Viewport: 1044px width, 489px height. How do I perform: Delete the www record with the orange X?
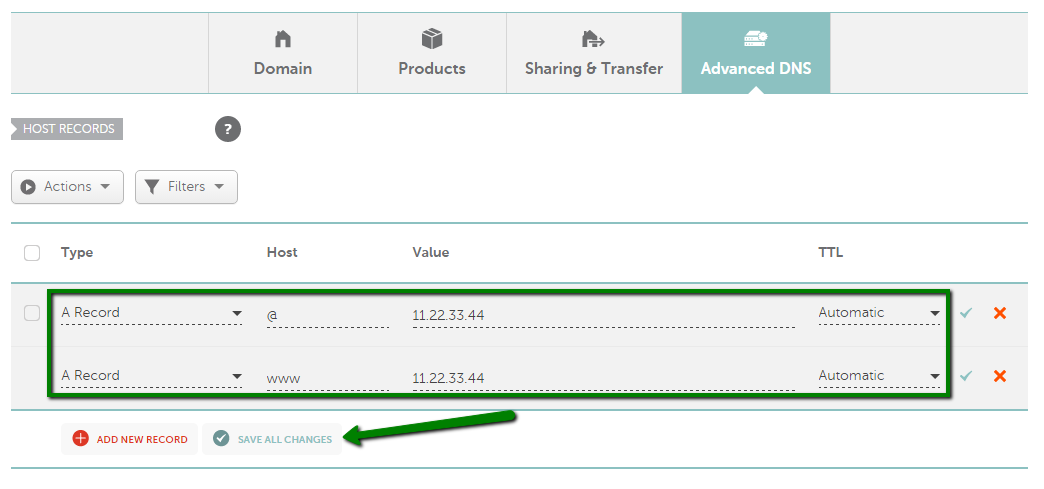999,376
